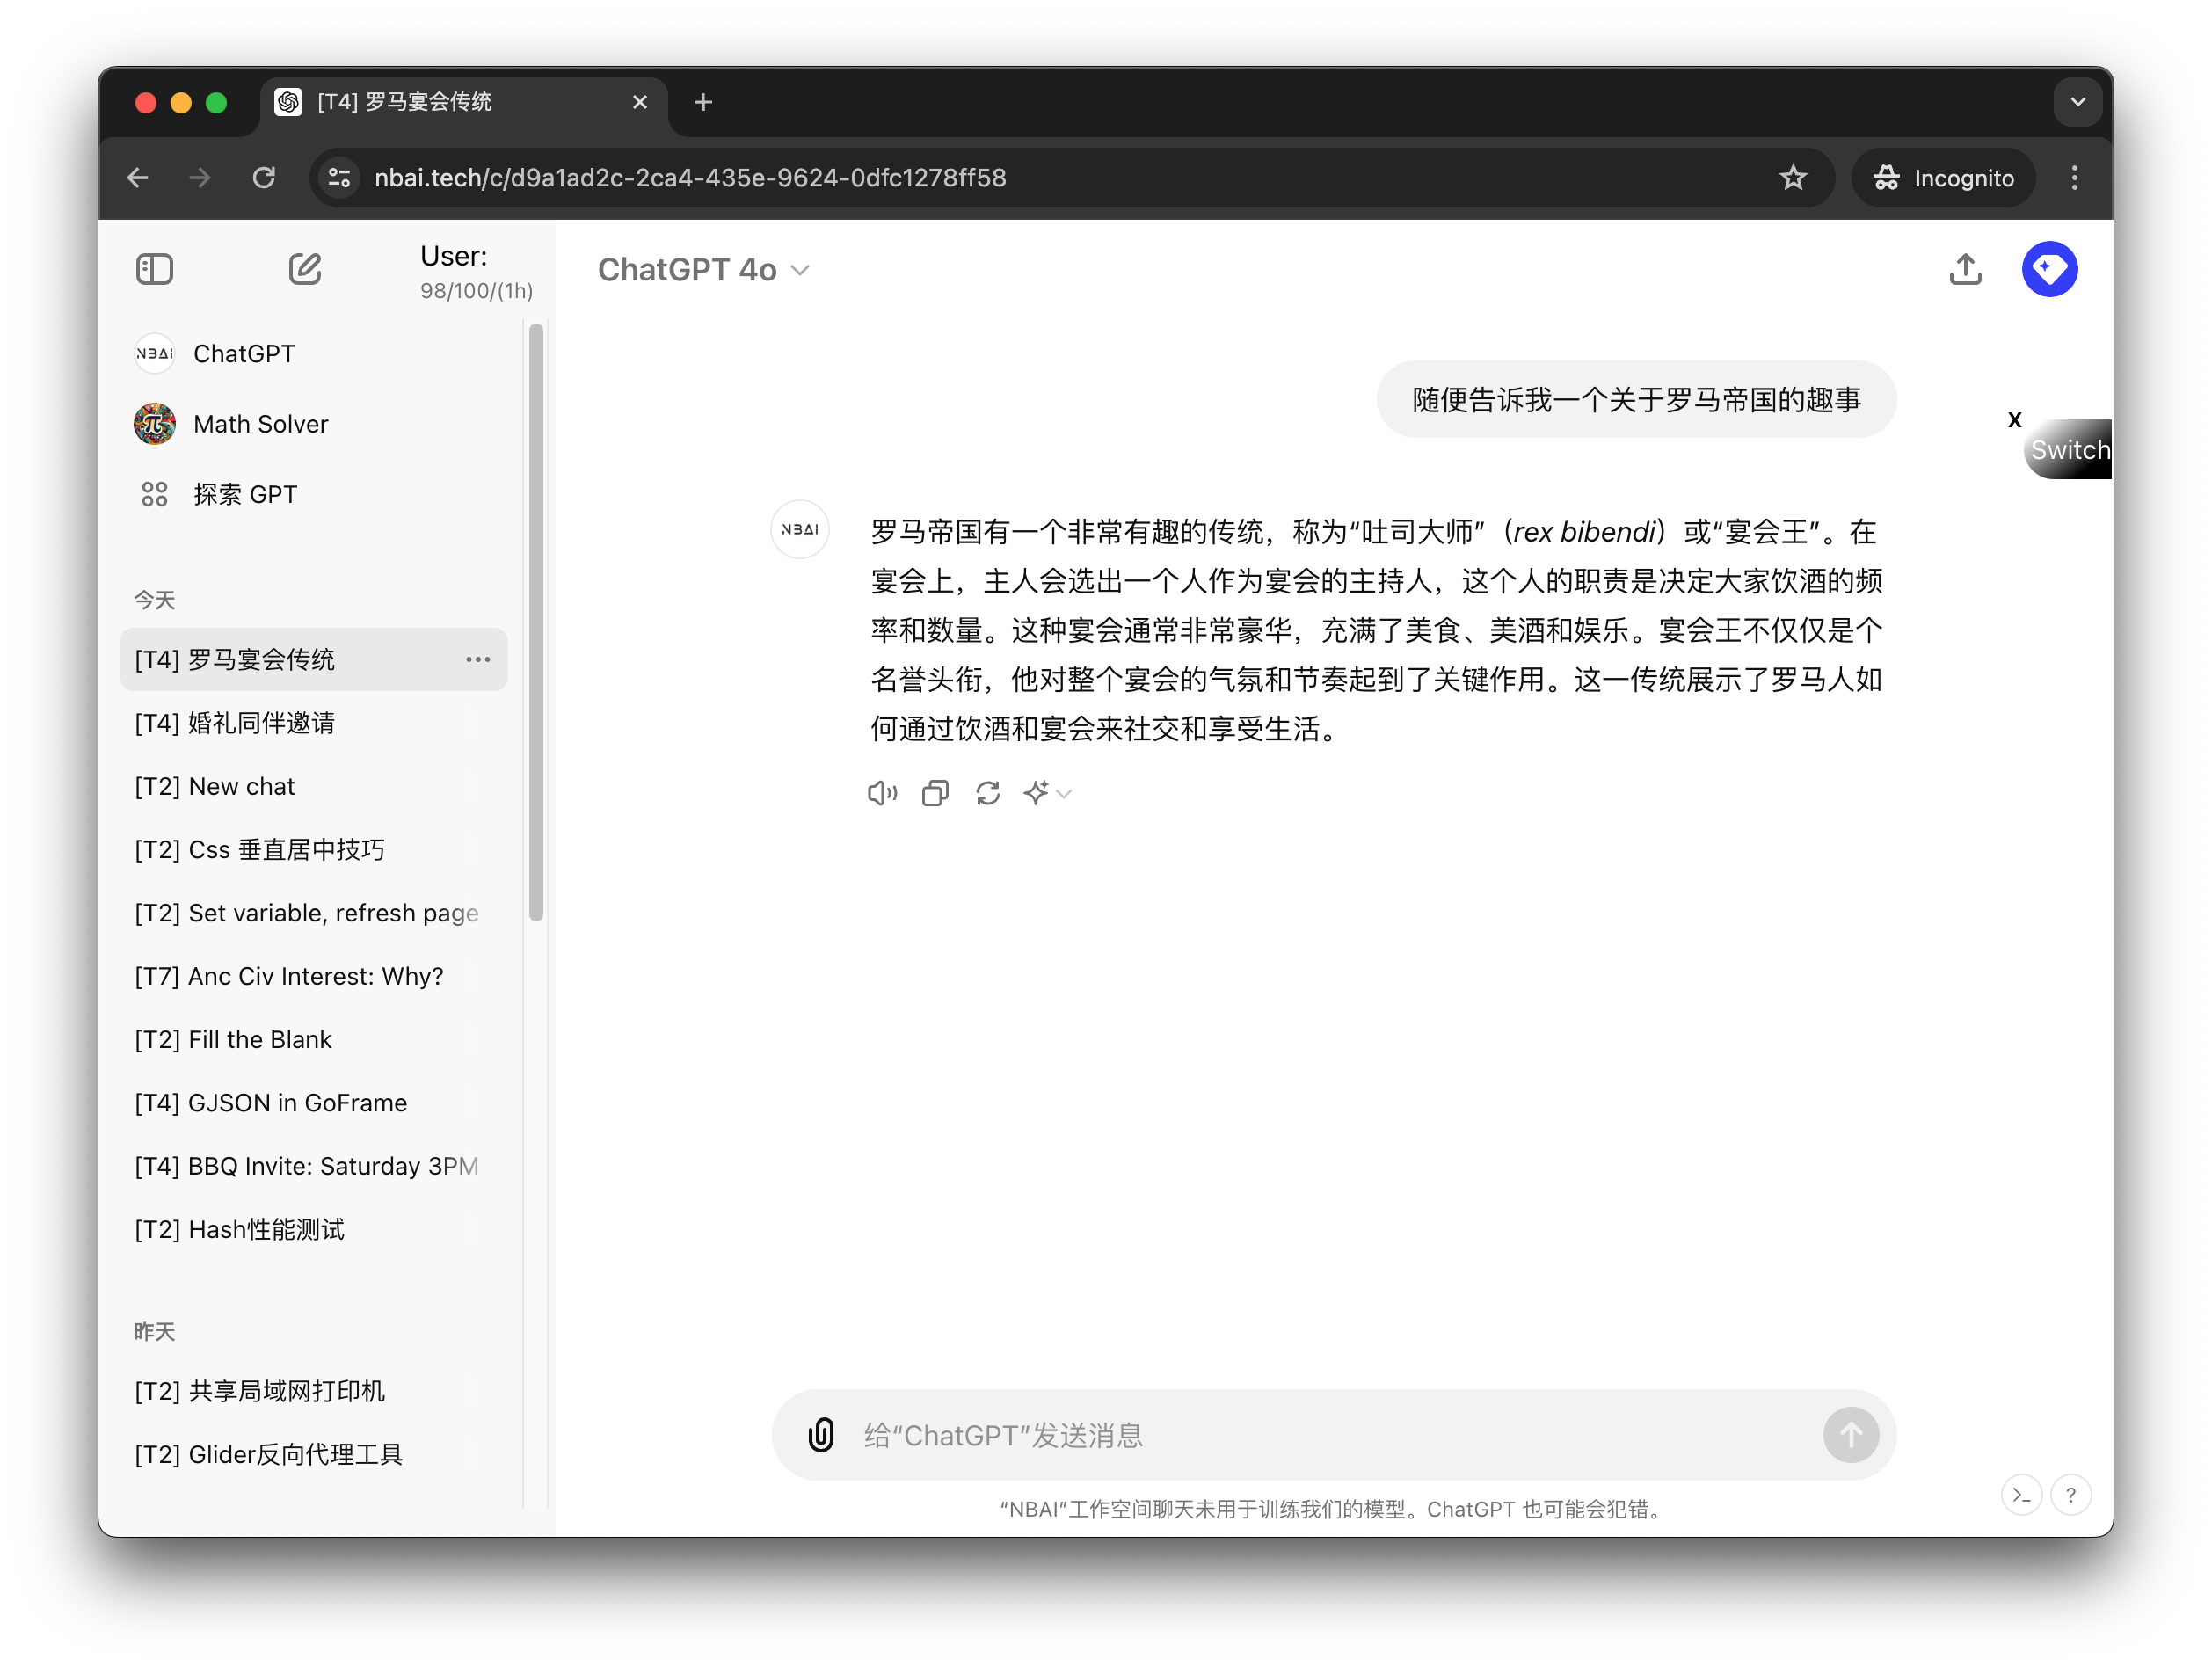Click the Math Solver avatar icon
This screenshot has width=2212, height=1667.
pyautogui.click(x=154, y=424)
